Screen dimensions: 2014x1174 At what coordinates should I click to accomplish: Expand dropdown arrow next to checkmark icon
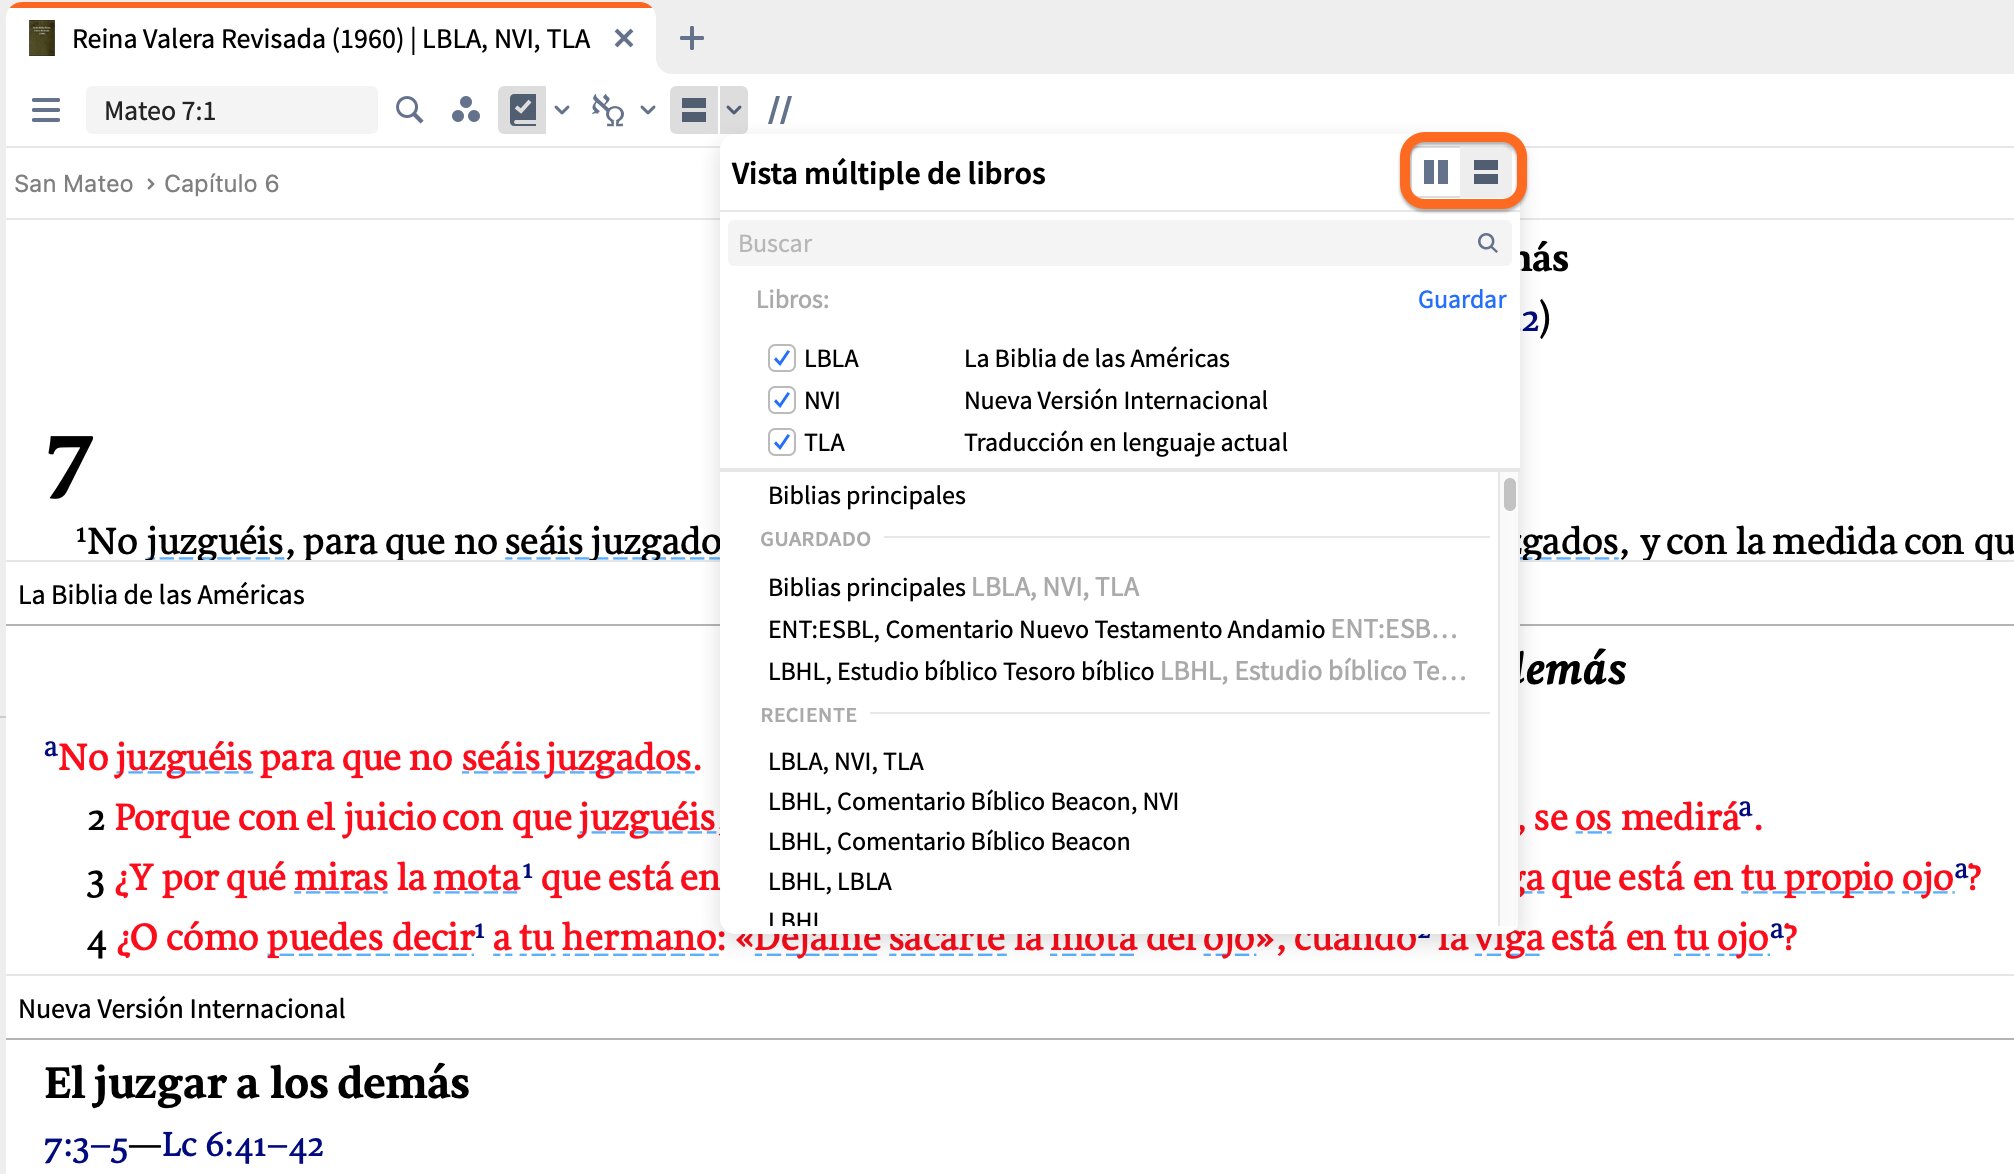tap(562, 110)
